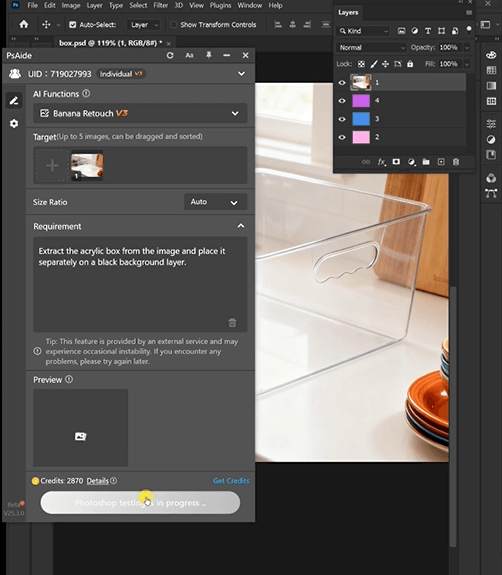This screenshot has height=575, width=502.
Task: Expand the UID account details chevron
Action: pyautogui.click(x=241, y=74)
